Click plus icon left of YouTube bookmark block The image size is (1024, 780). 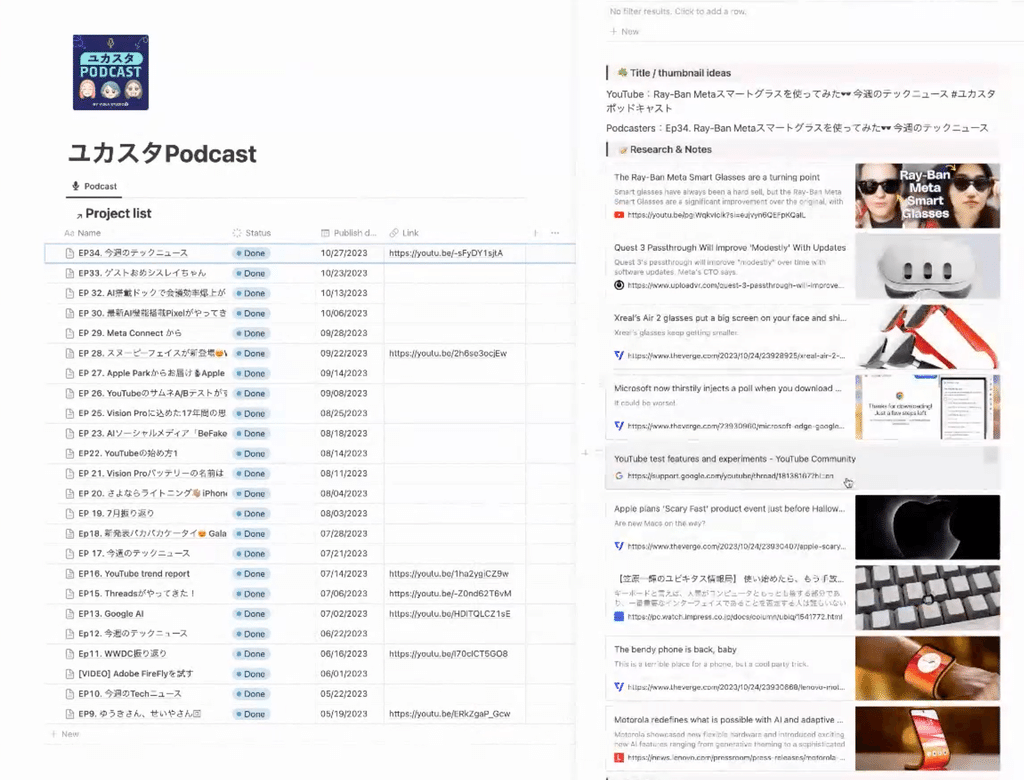pos(585,452)
